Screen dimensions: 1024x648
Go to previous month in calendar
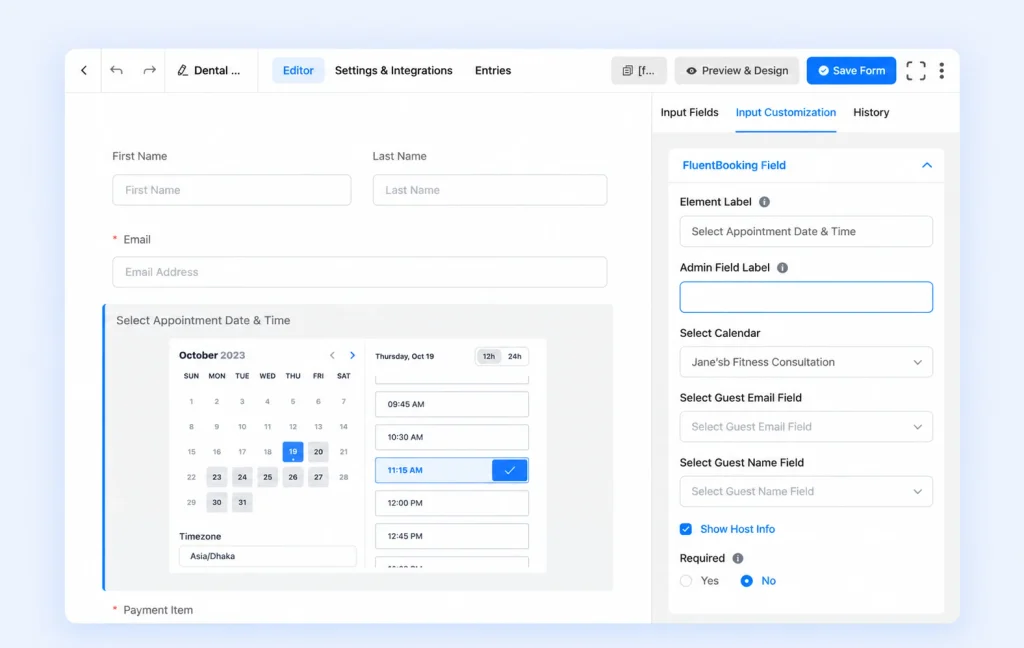point(332,355)
